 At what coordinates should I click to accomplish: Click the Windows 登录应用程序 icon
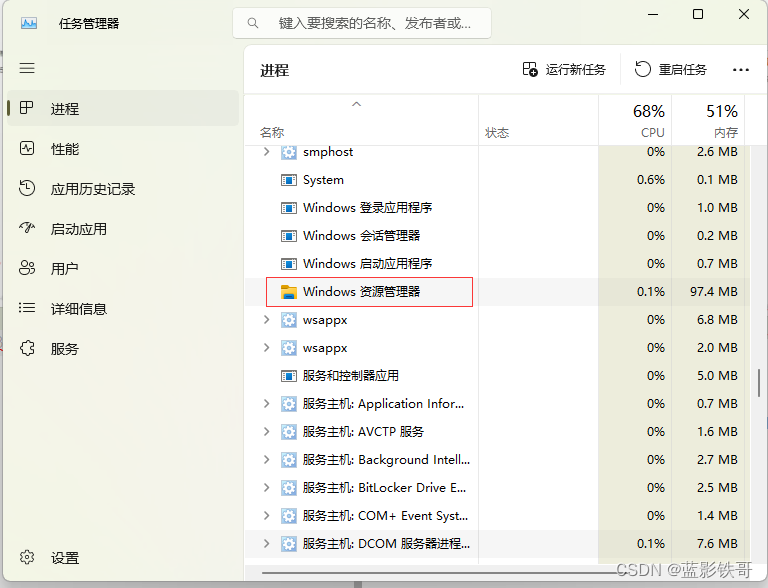tap(288, 208)
